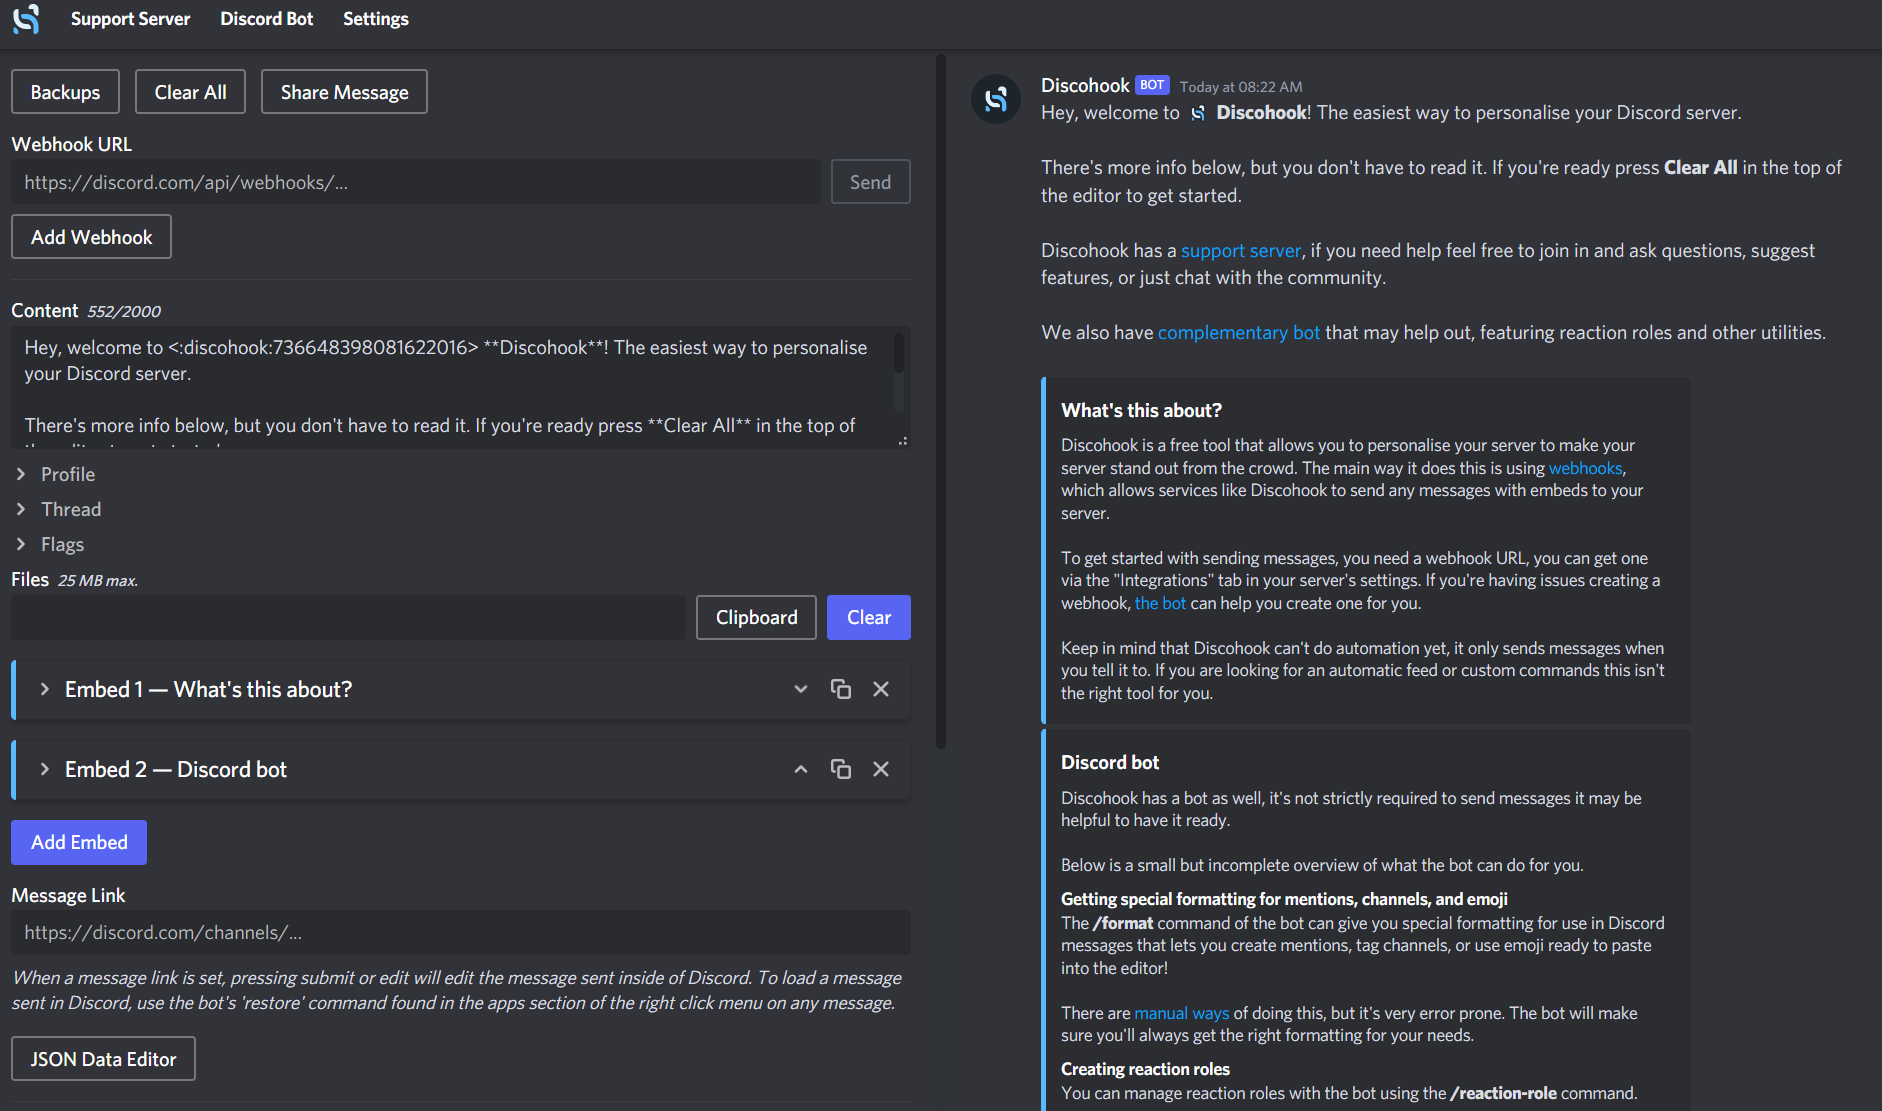Click the Files input box

(x=348, y=617)
